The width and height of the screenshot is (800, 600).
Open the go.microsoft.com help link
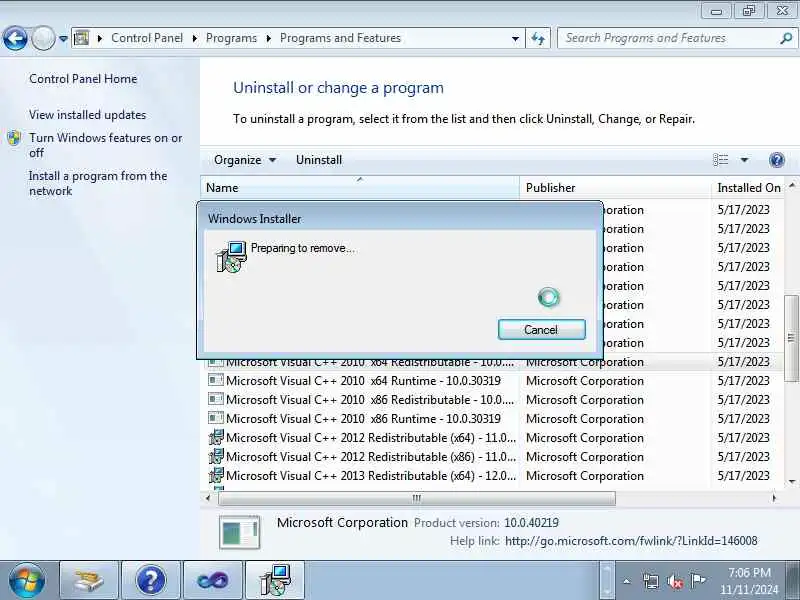click(x=631, y=541)
